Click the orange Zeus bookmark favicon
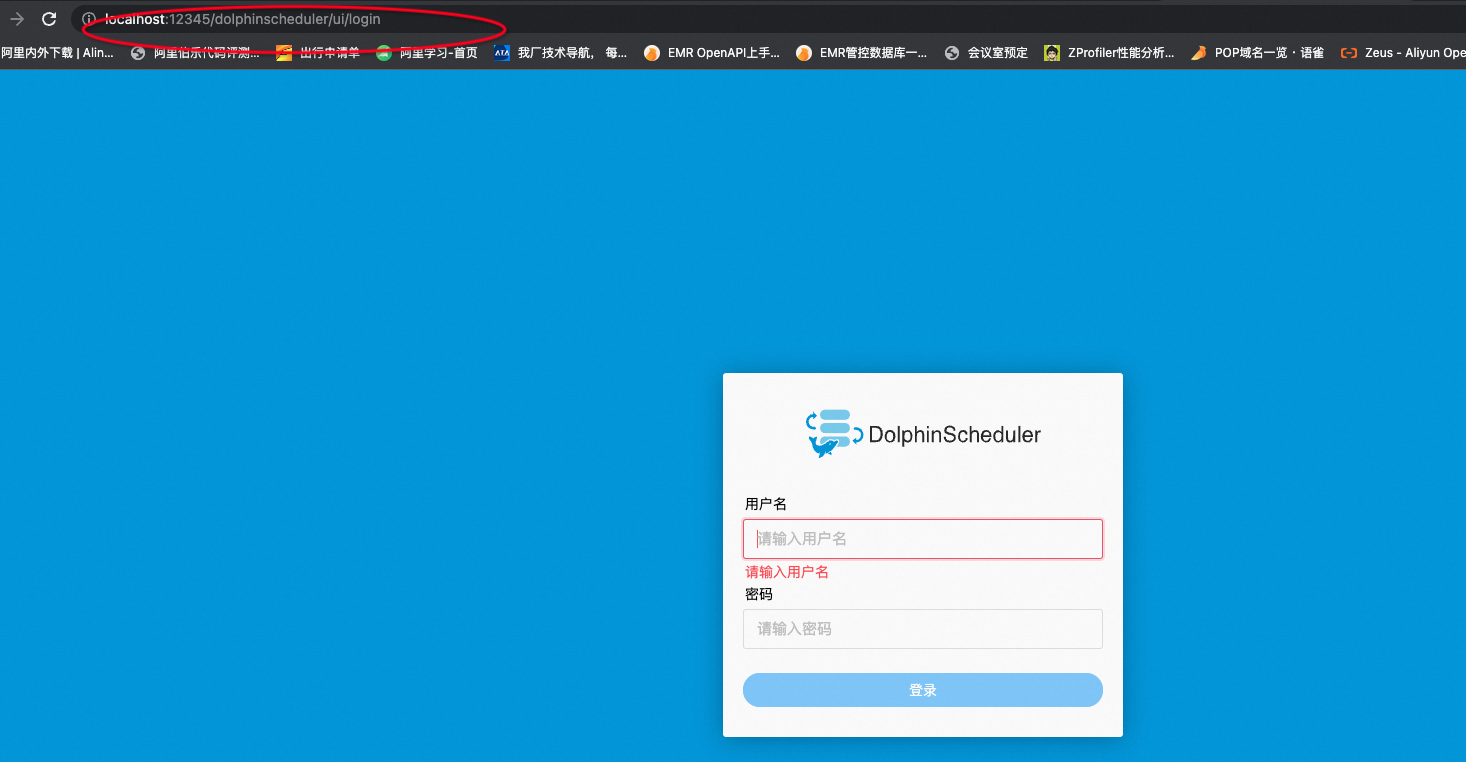Viewport: 1466px width, 762px height. pos(1348,52)
